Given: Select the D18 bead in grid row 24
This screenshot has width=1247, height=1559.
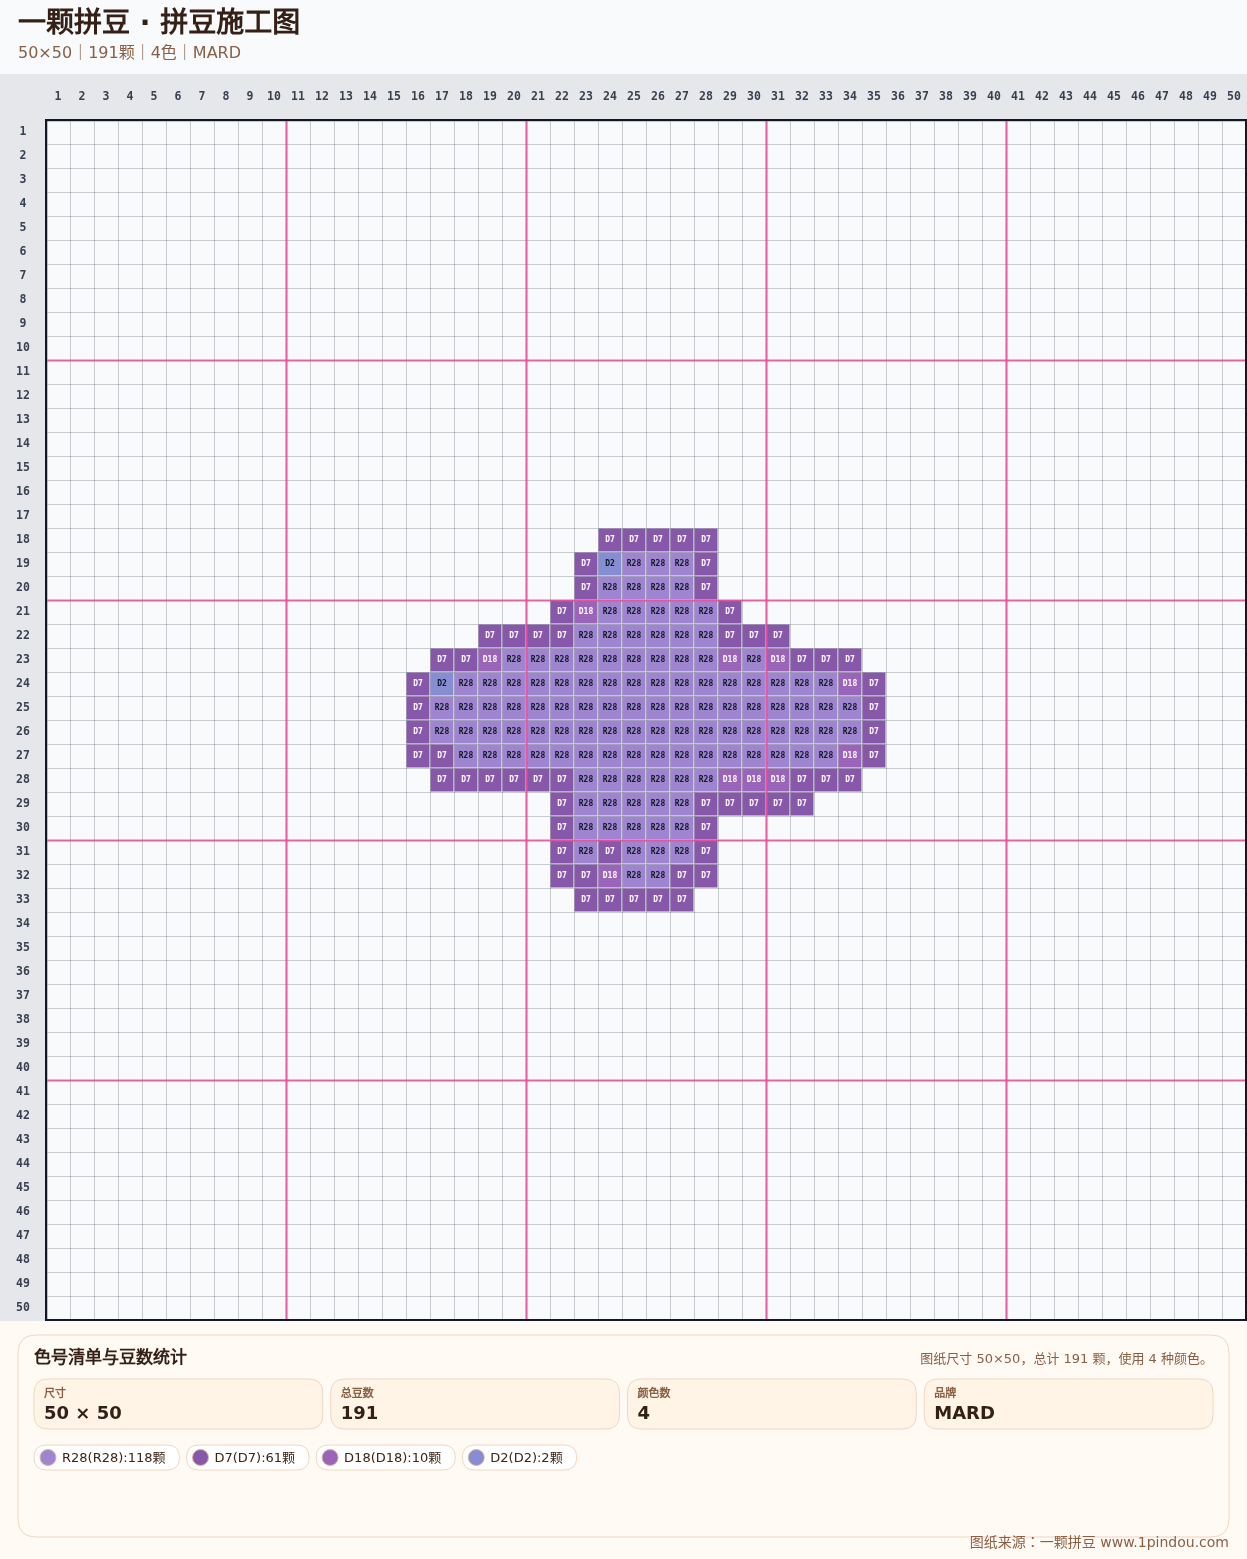Looking at the screenshot, I should point(850,683).
